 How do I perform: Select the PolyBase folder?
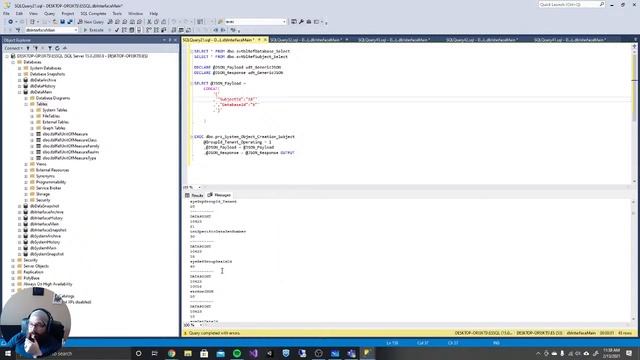pos(31,278)
